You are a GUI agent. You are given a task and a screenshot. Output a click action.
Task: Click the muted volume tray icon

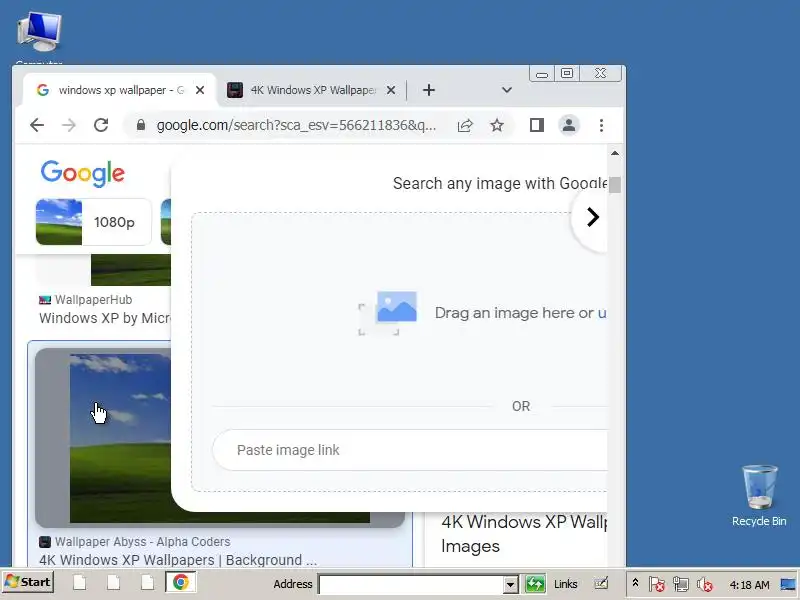click(x=705, y=584)
